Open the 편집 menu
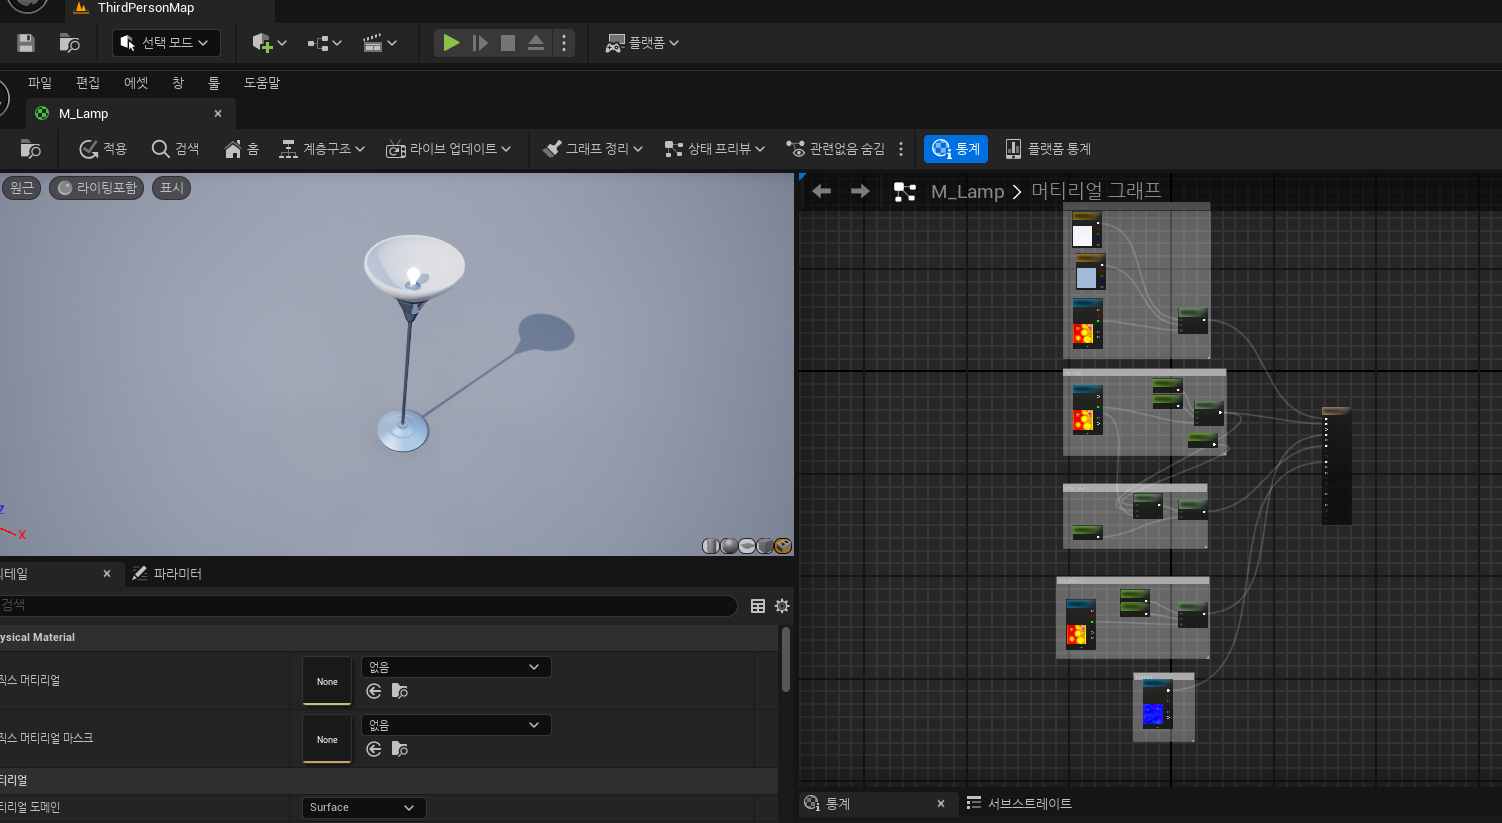This screenshot has height=823, width=1502. 88,83
